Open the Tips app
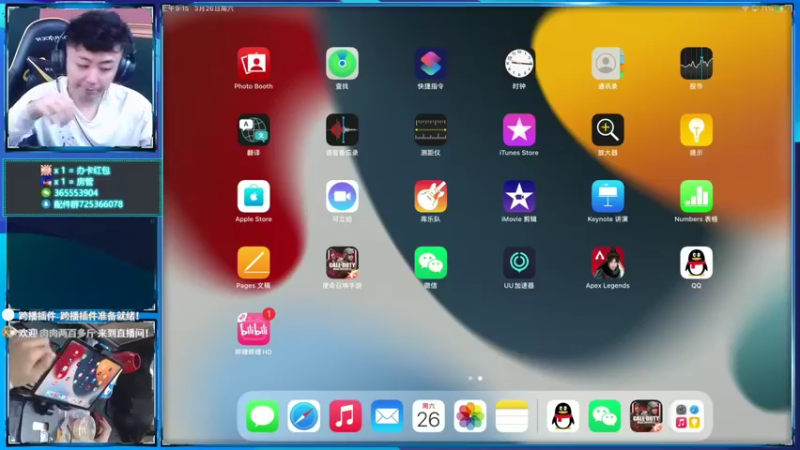The height and width of the screenshot is (450, 800). (x=696, y=130)
